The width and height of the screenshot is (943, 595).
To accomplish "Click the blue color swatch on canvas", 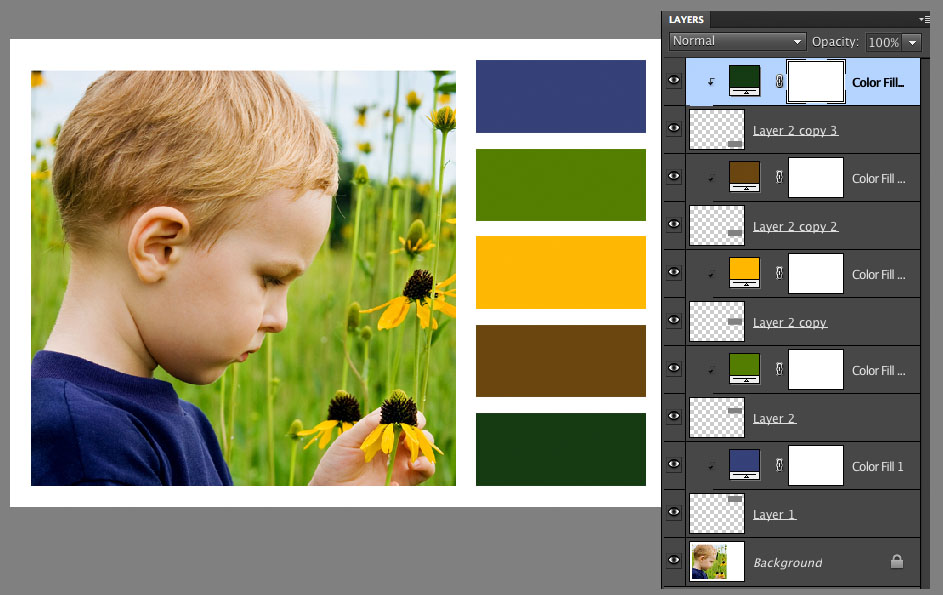I will (x=561, y=96).
